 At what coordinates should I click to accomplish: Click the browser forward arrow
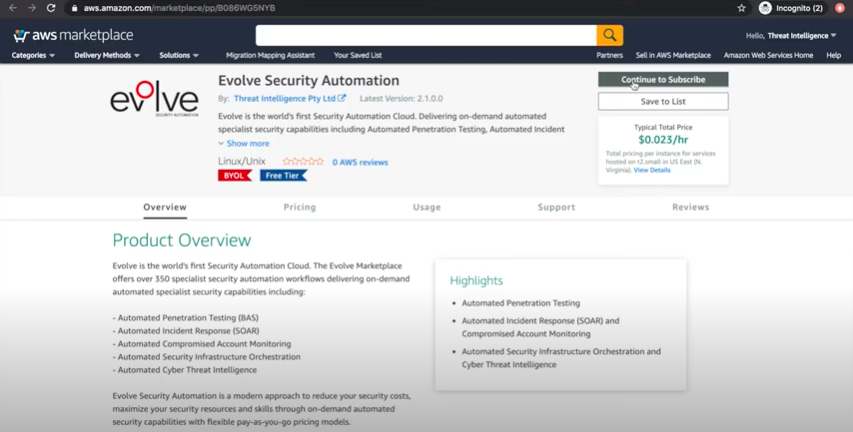[32, 8]
